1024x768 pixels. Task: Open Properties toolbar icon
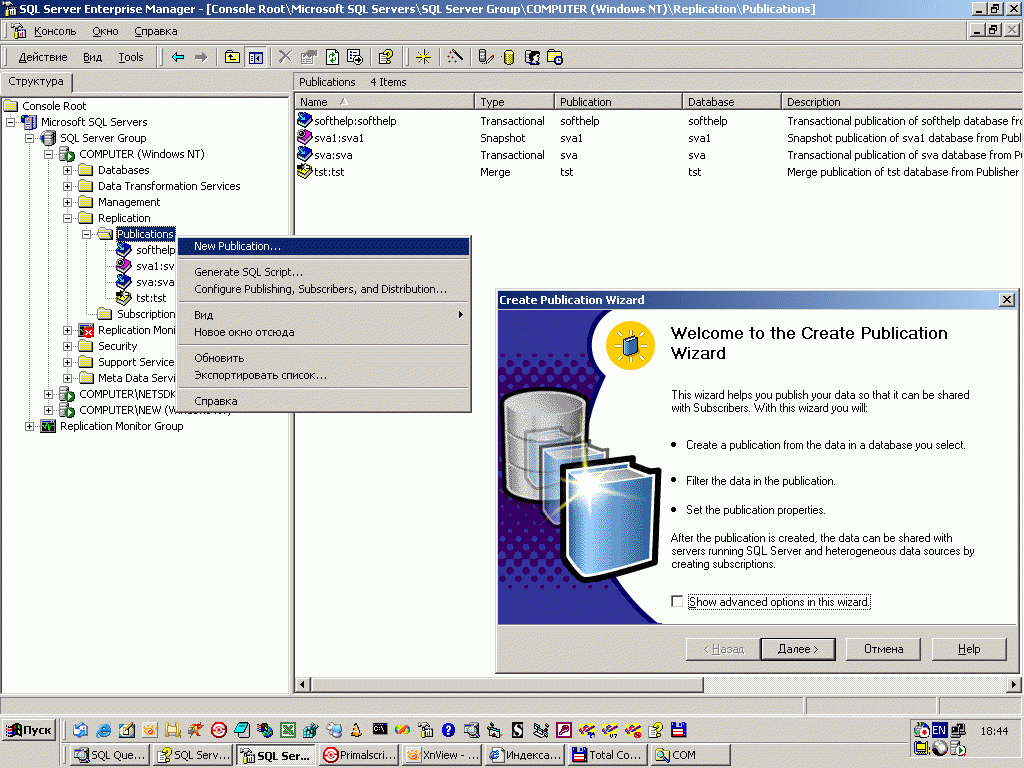pos(308,57)
